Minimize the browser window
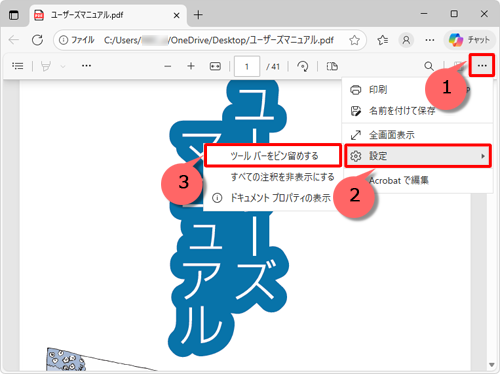 (x=424, y=14)
